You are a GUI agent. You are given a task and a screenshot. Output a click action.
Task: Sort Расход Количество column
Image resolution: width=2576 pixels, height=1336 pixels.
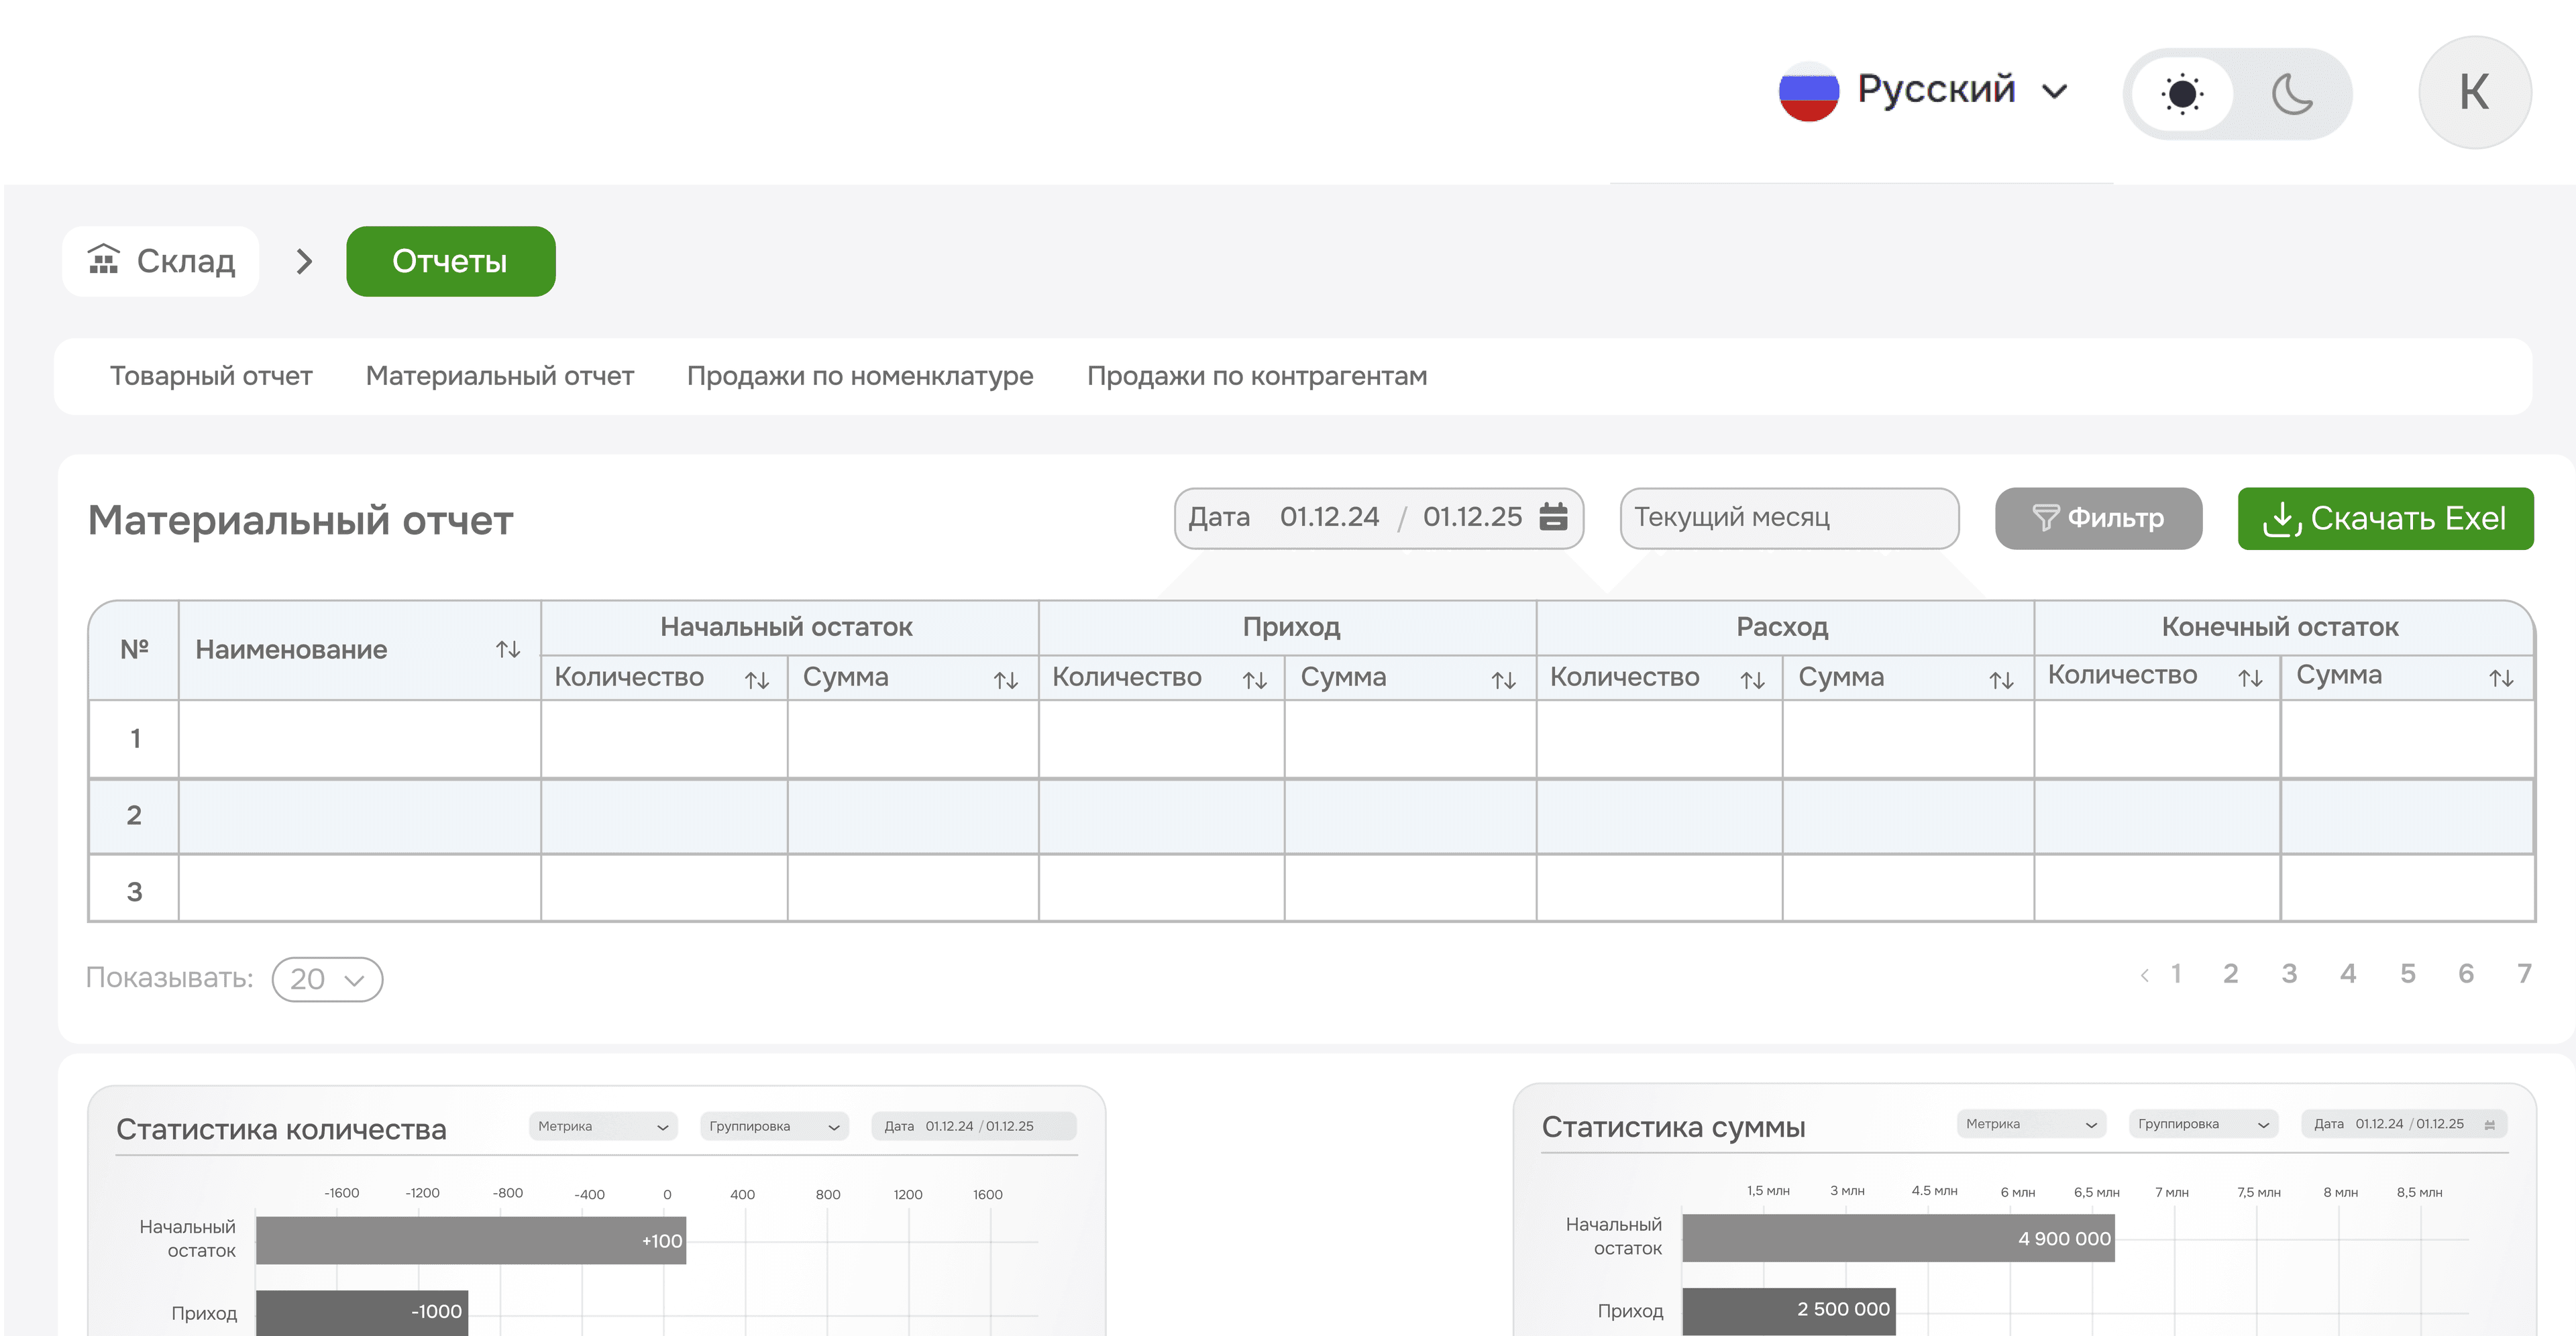[x=1752, y=681]
